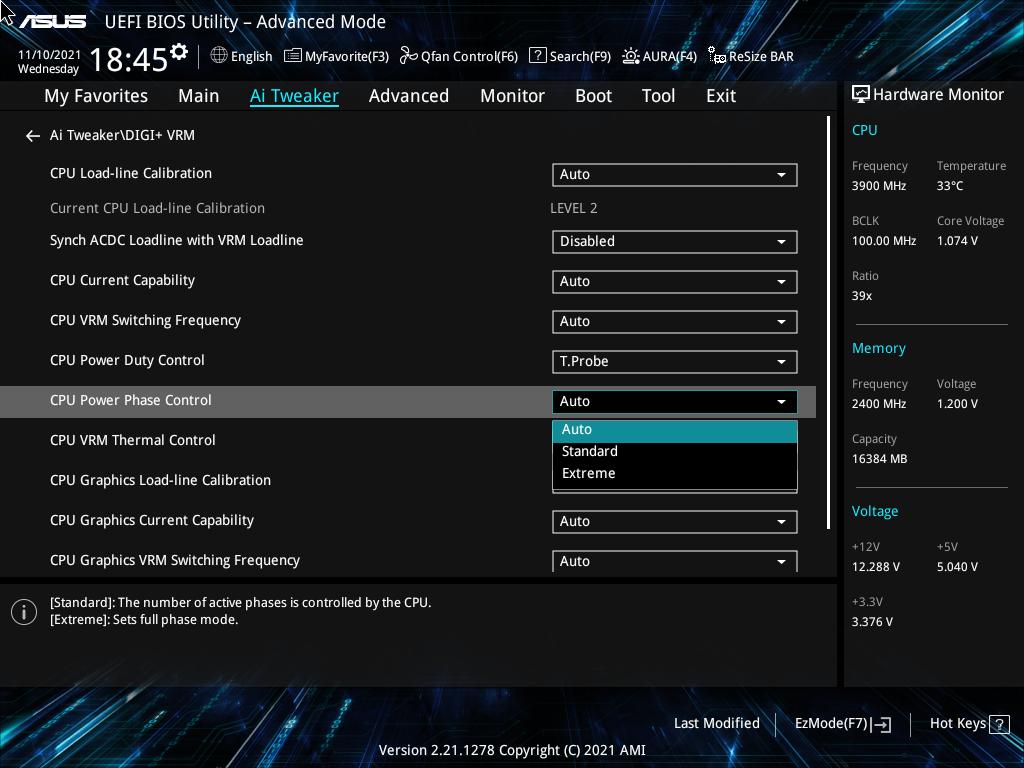Click the LEVEL 2 calibration value
Viewport: 1024px width, 768px height.
(573, 208)
